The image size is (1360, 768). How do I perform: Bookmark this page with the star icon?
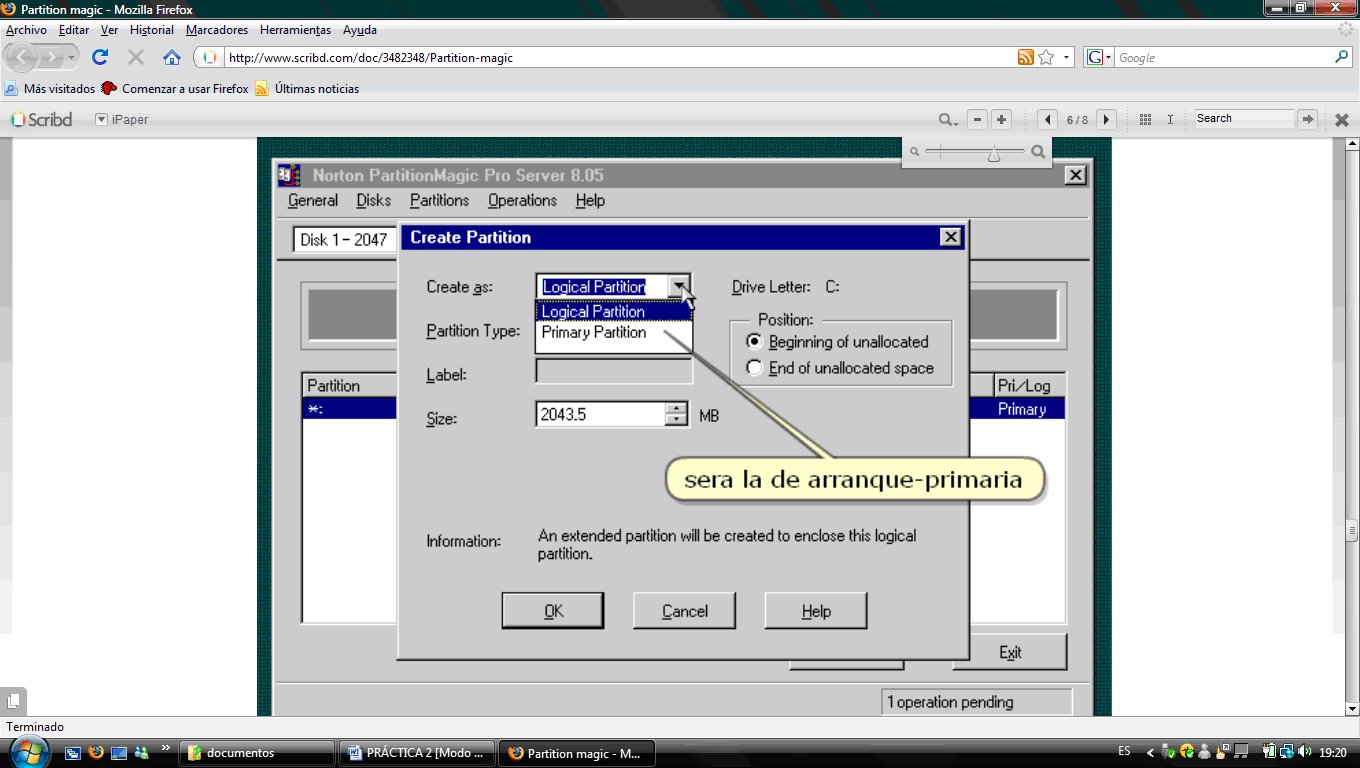(1046, 57)
